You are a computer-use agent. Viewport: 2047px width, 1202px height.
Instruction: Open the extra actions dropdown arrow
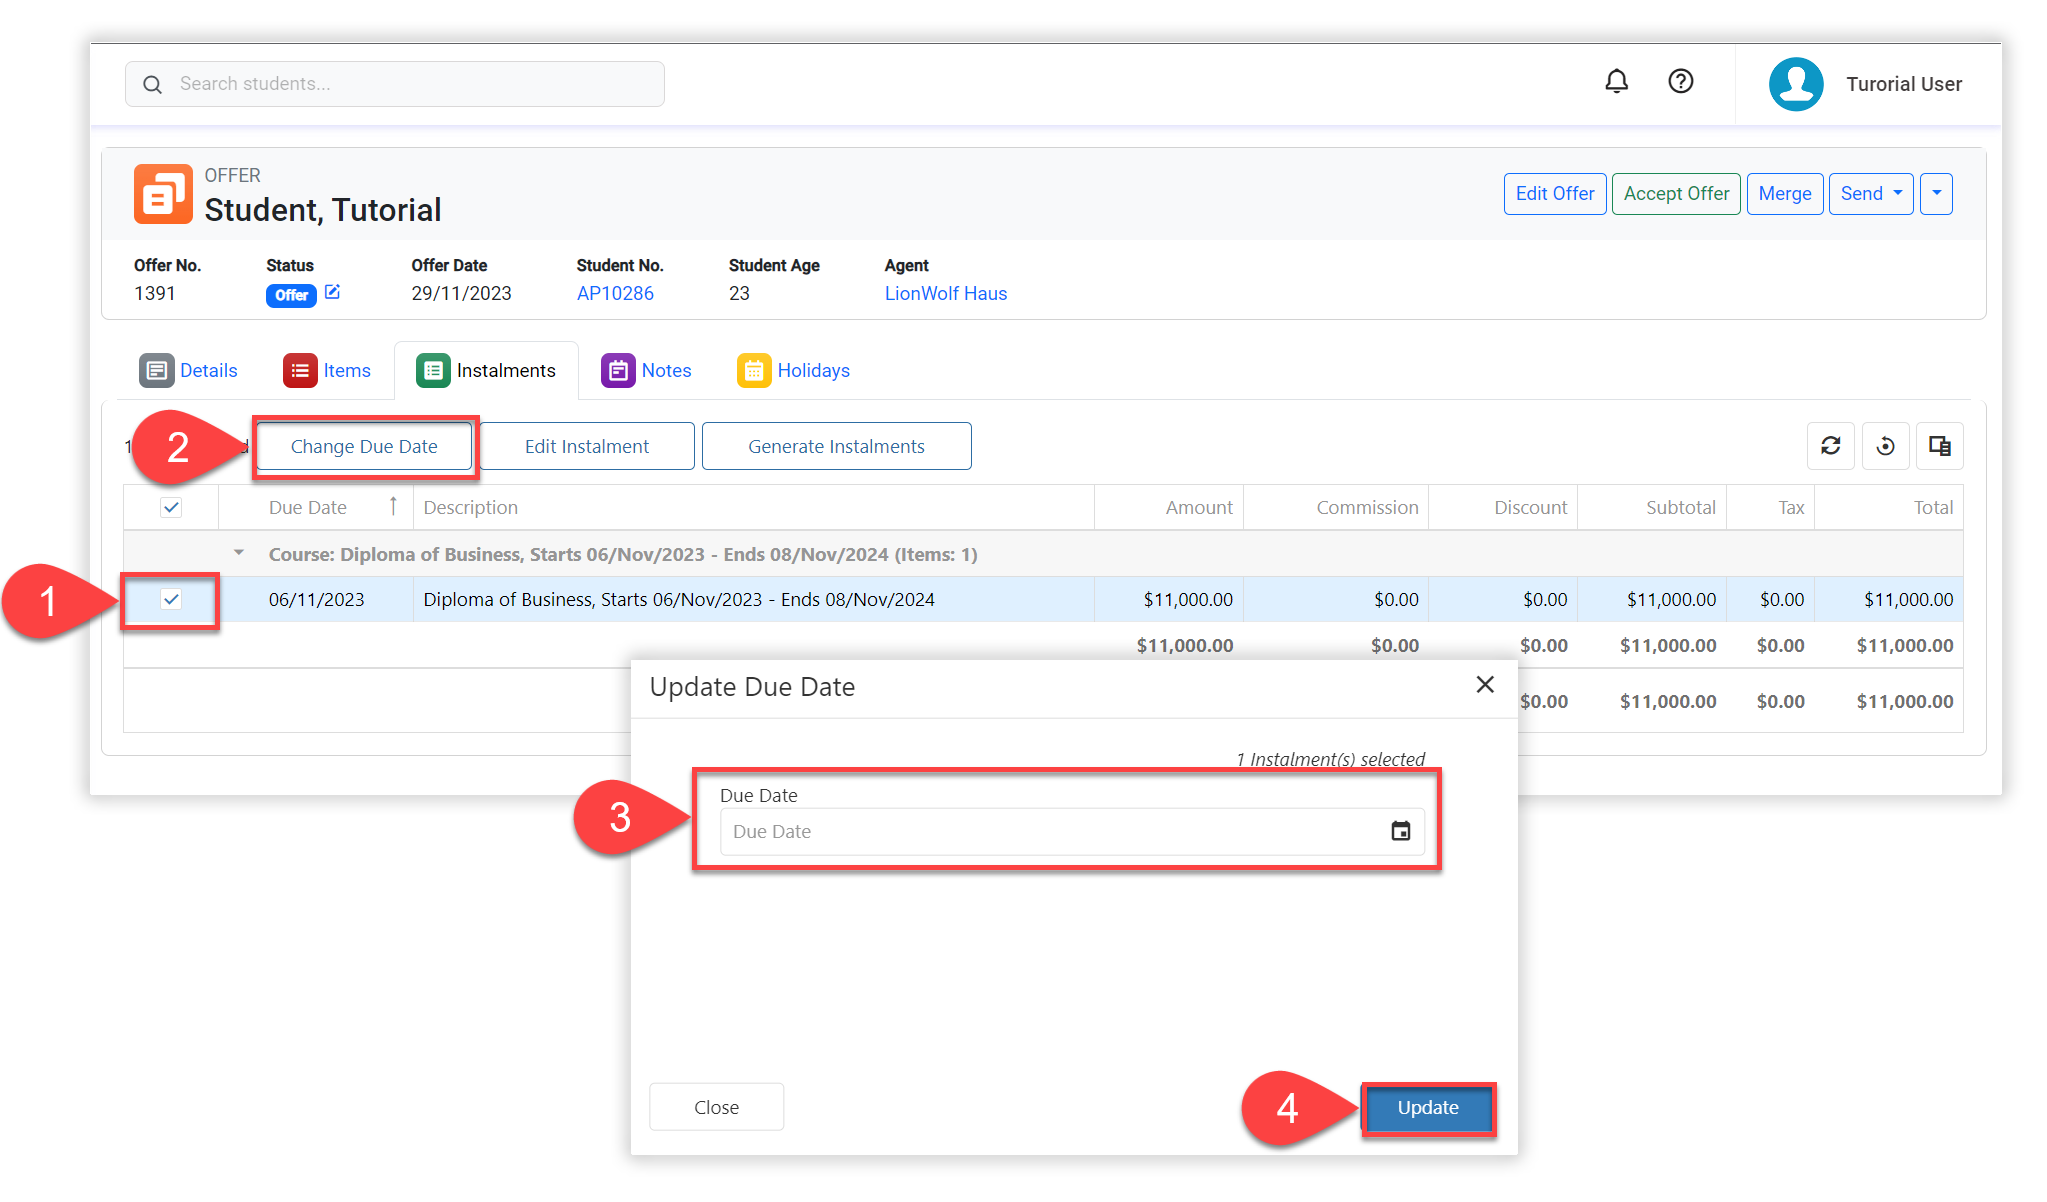1936,194
